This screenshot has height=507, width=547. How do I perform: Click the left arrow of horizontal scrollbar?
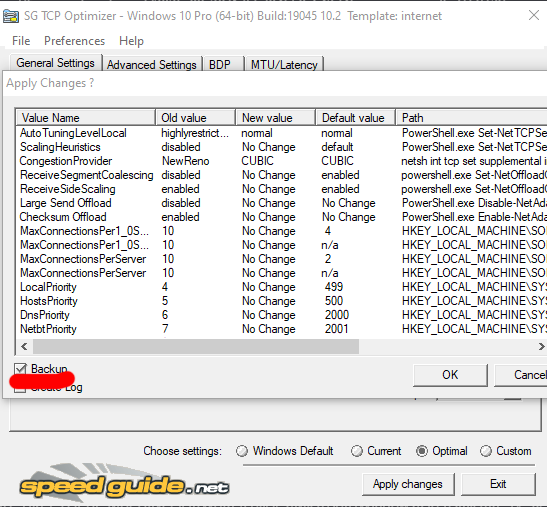[24, 346]
